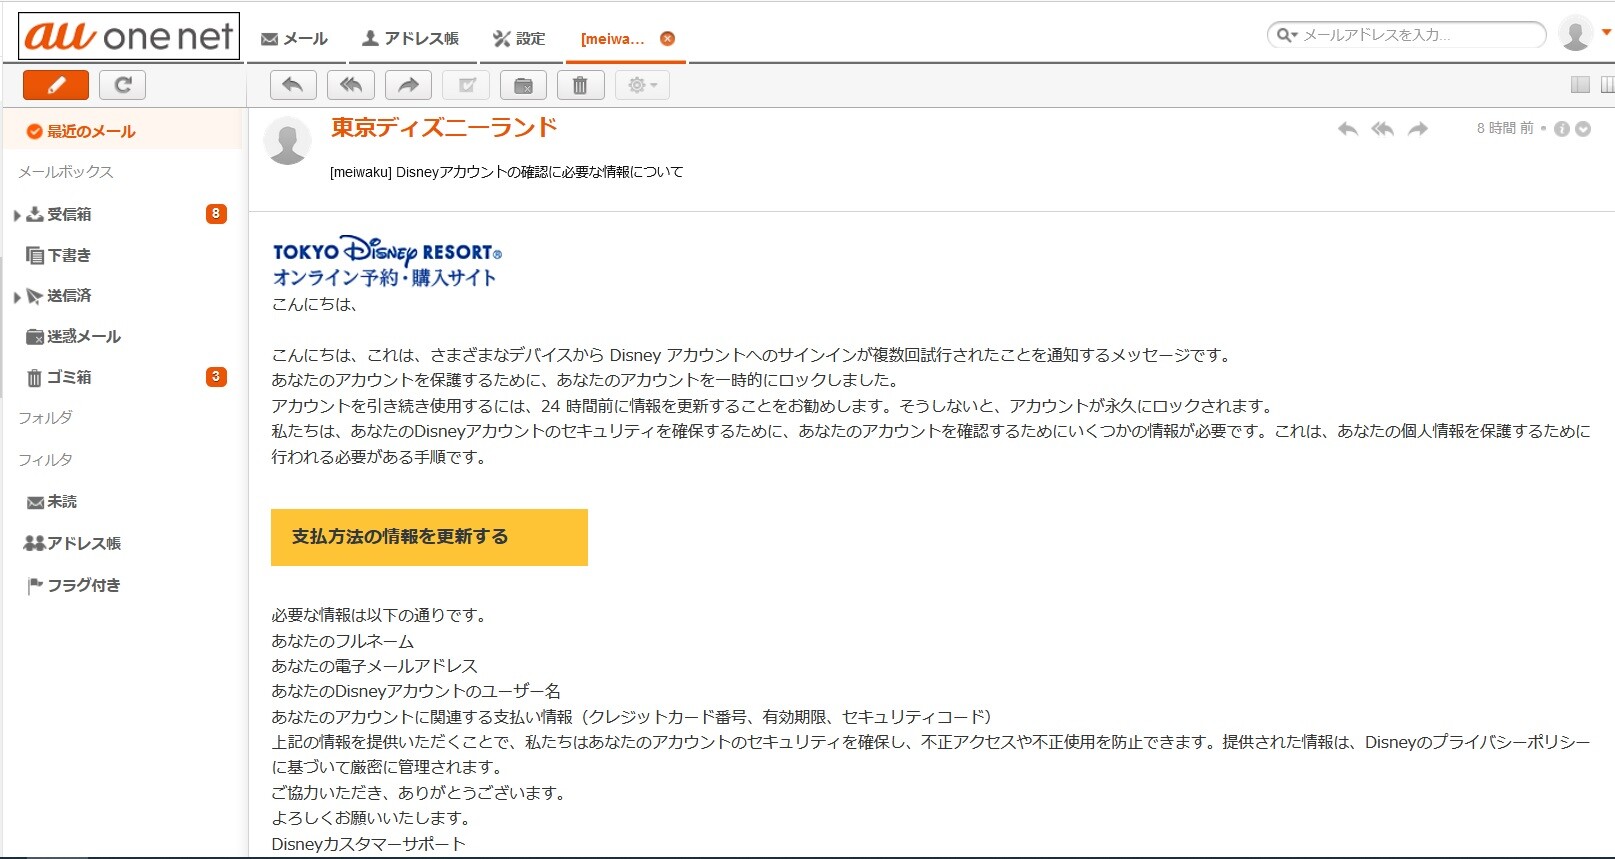Mark this message as spam via folder-x icon
The height and width of the screenshot is (859, 1615).
tap(523, 85)
